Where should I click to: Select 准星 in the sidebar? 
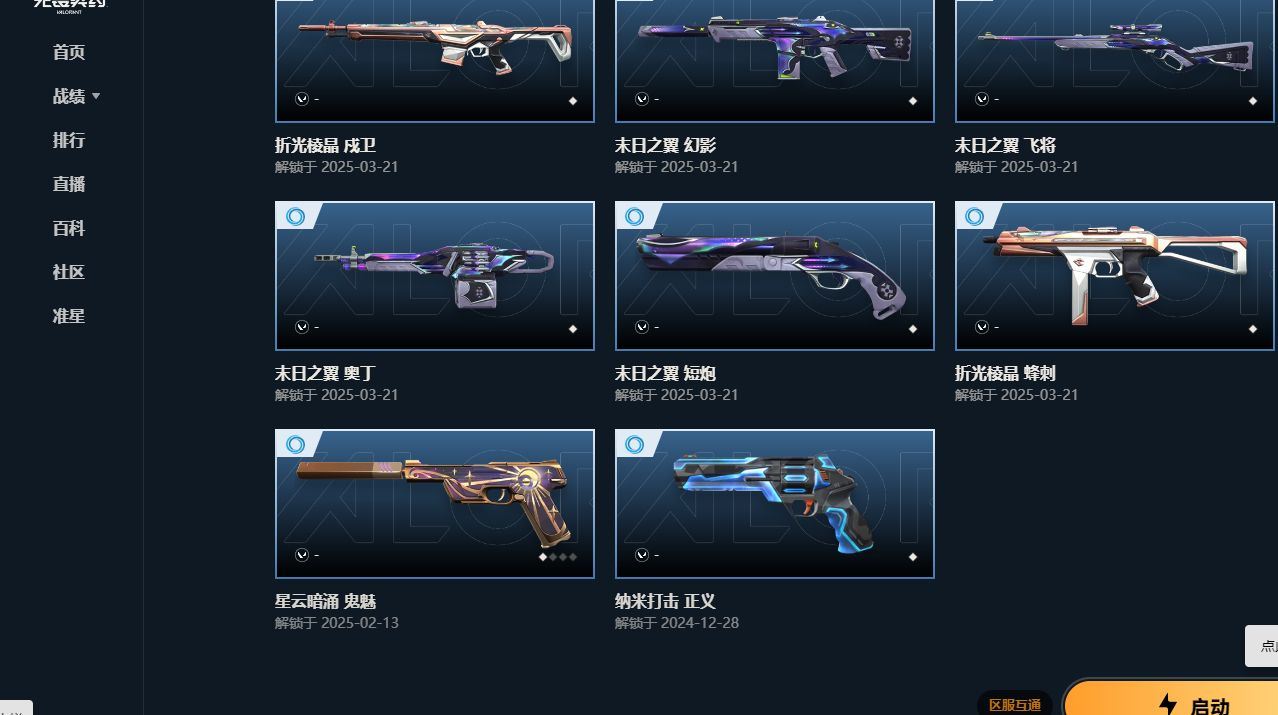click(69, 316)
